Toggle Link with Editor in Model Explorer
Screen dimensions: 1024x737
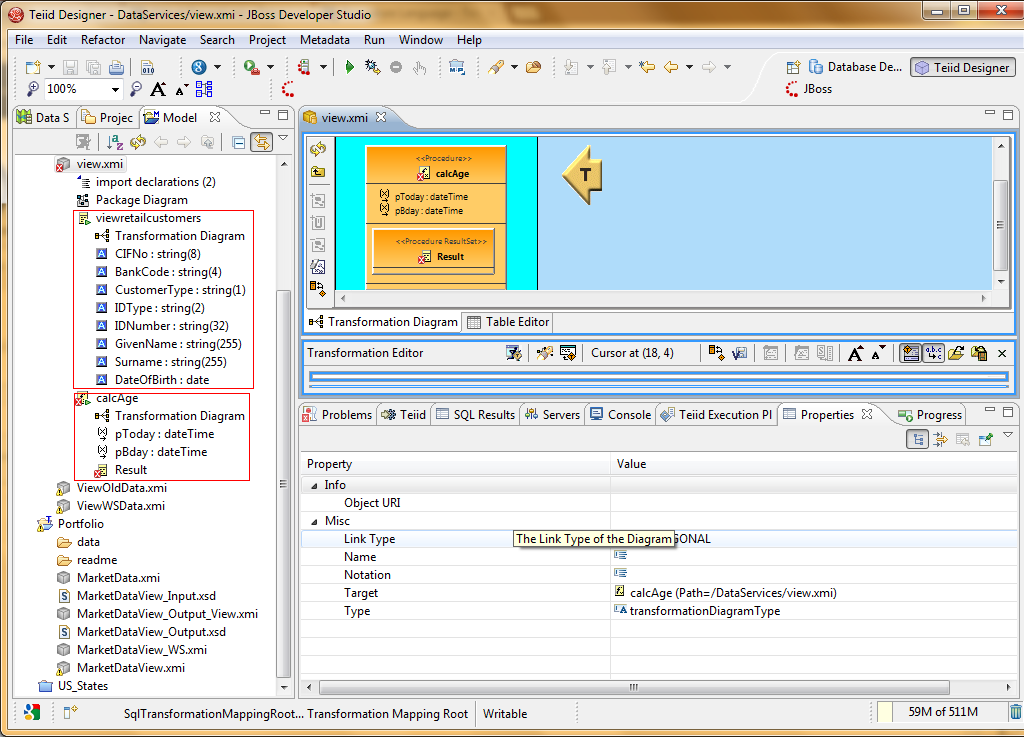[262, 142]
